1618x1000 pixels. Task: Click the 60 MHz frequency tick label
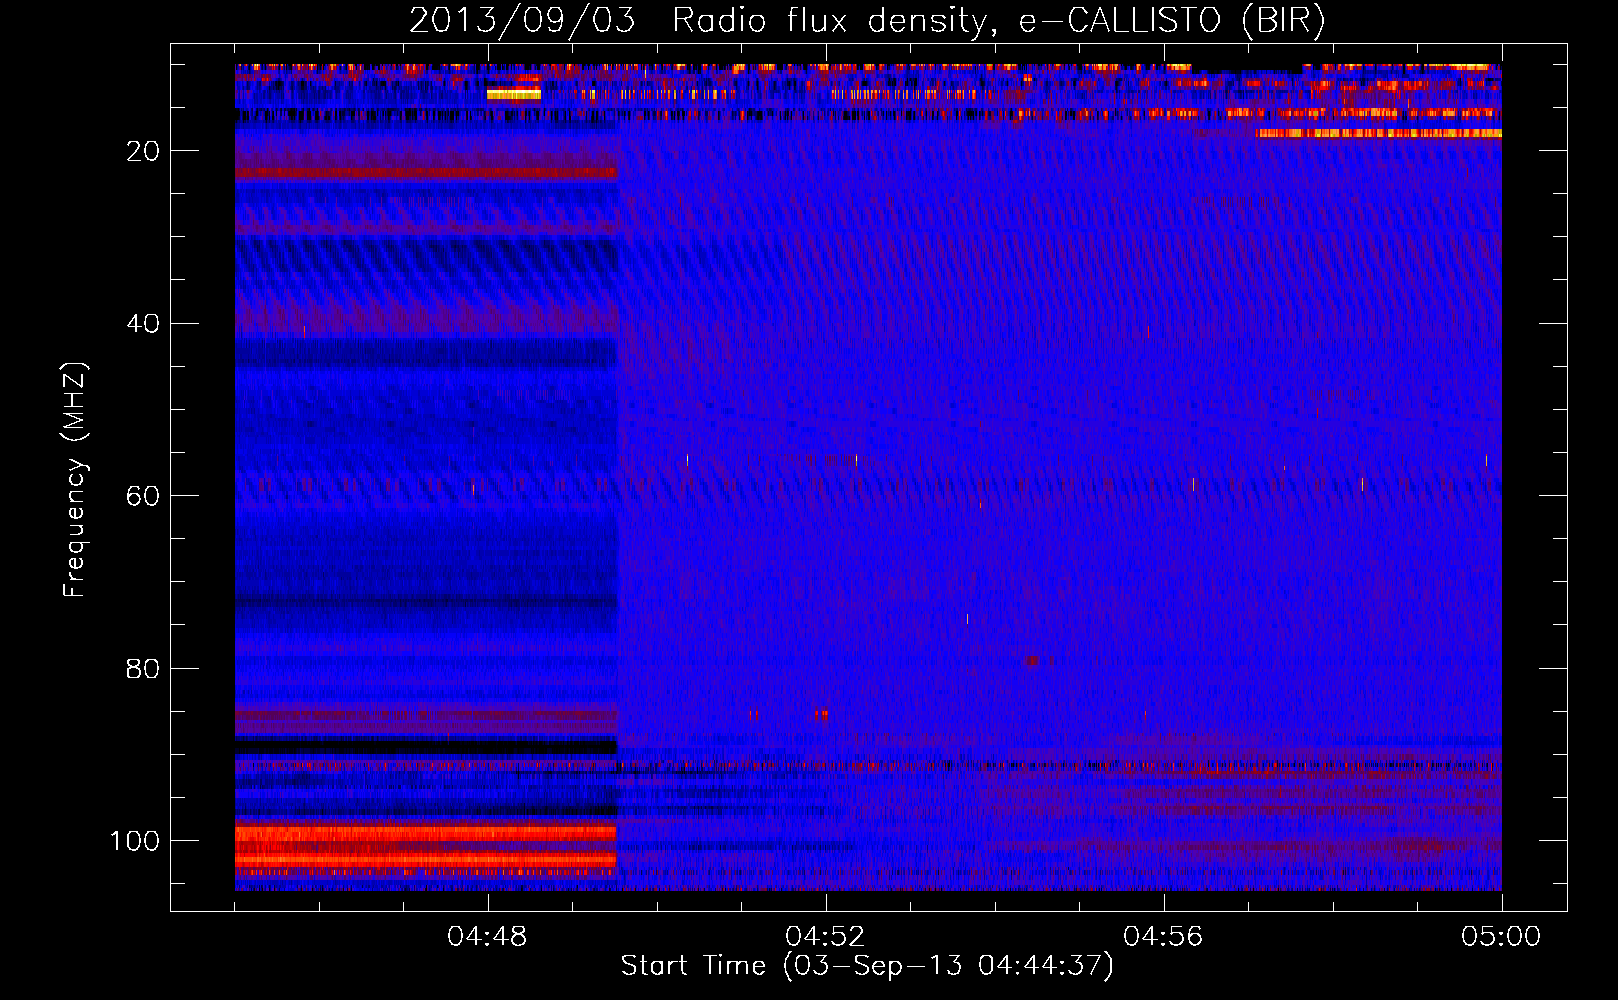click(x=144, y=496)
